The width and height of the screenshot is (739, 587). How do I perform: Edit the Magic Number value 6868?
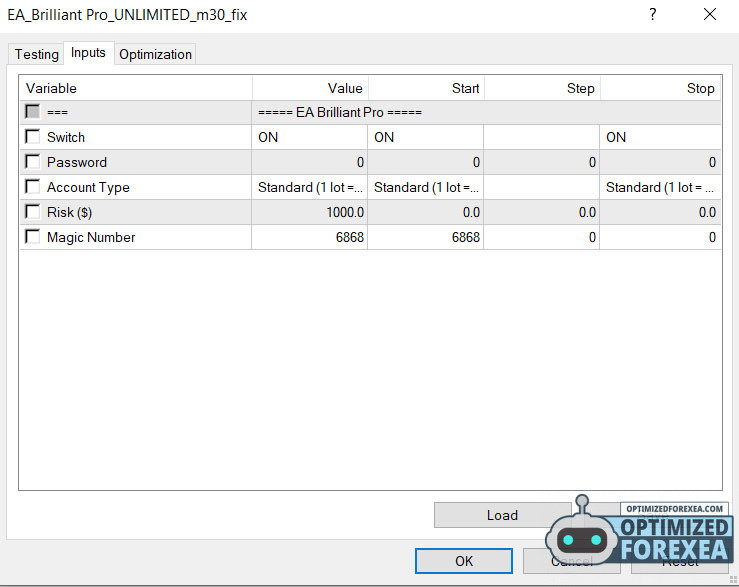[x=310, y=237]
